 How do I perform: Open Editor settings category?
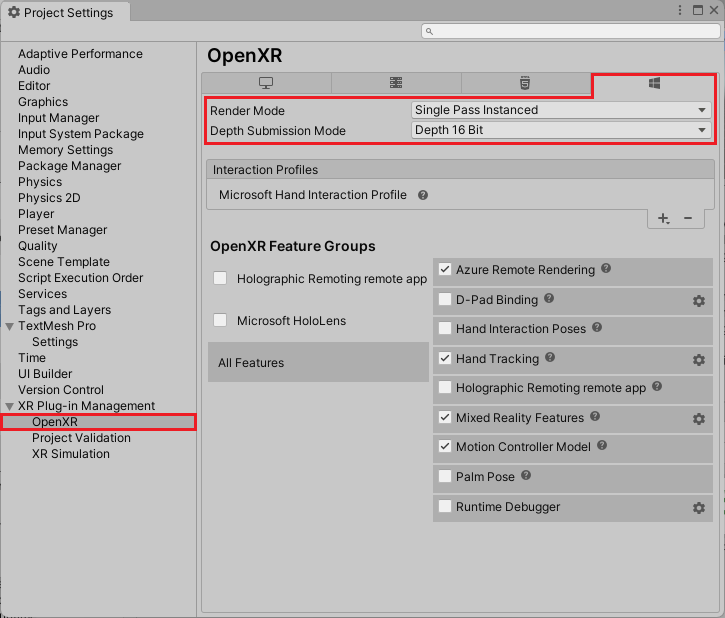tap(34, 86)
